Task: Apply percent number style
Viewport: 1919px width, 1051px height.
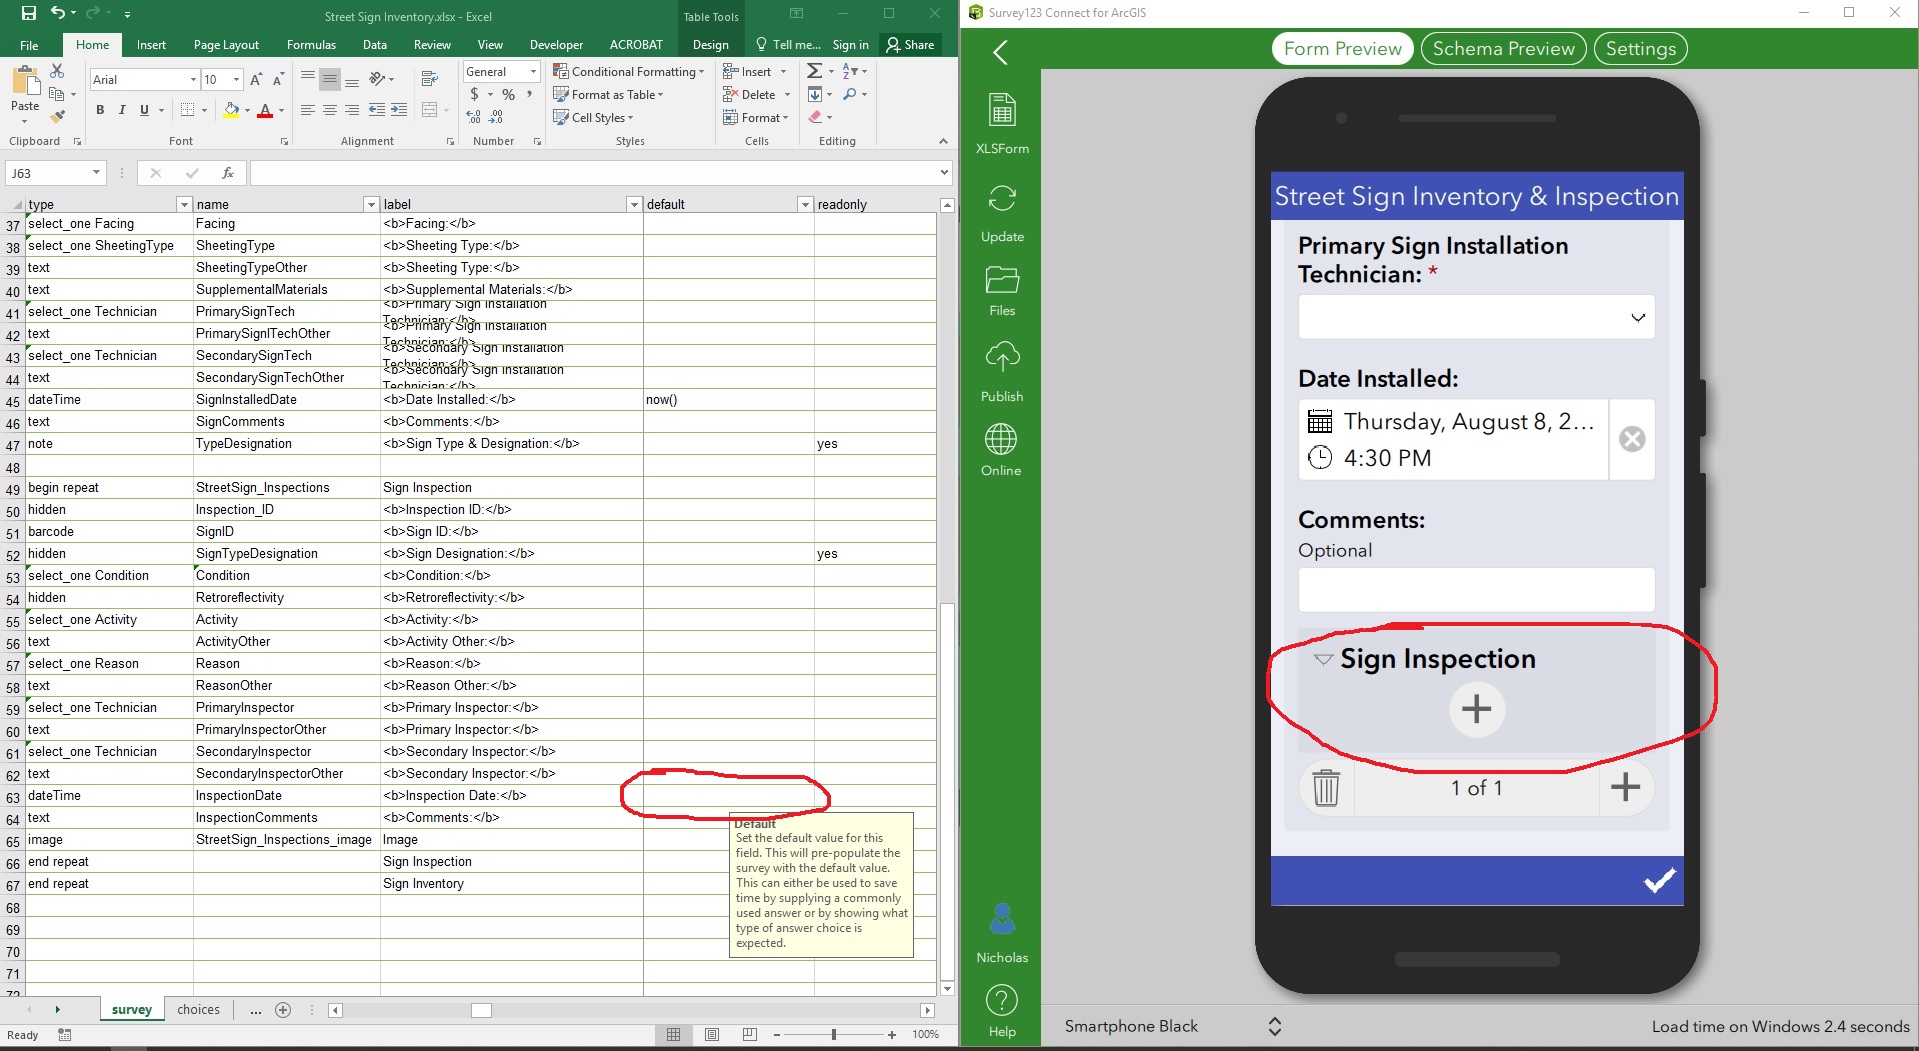Action: [x=508, y=95]
